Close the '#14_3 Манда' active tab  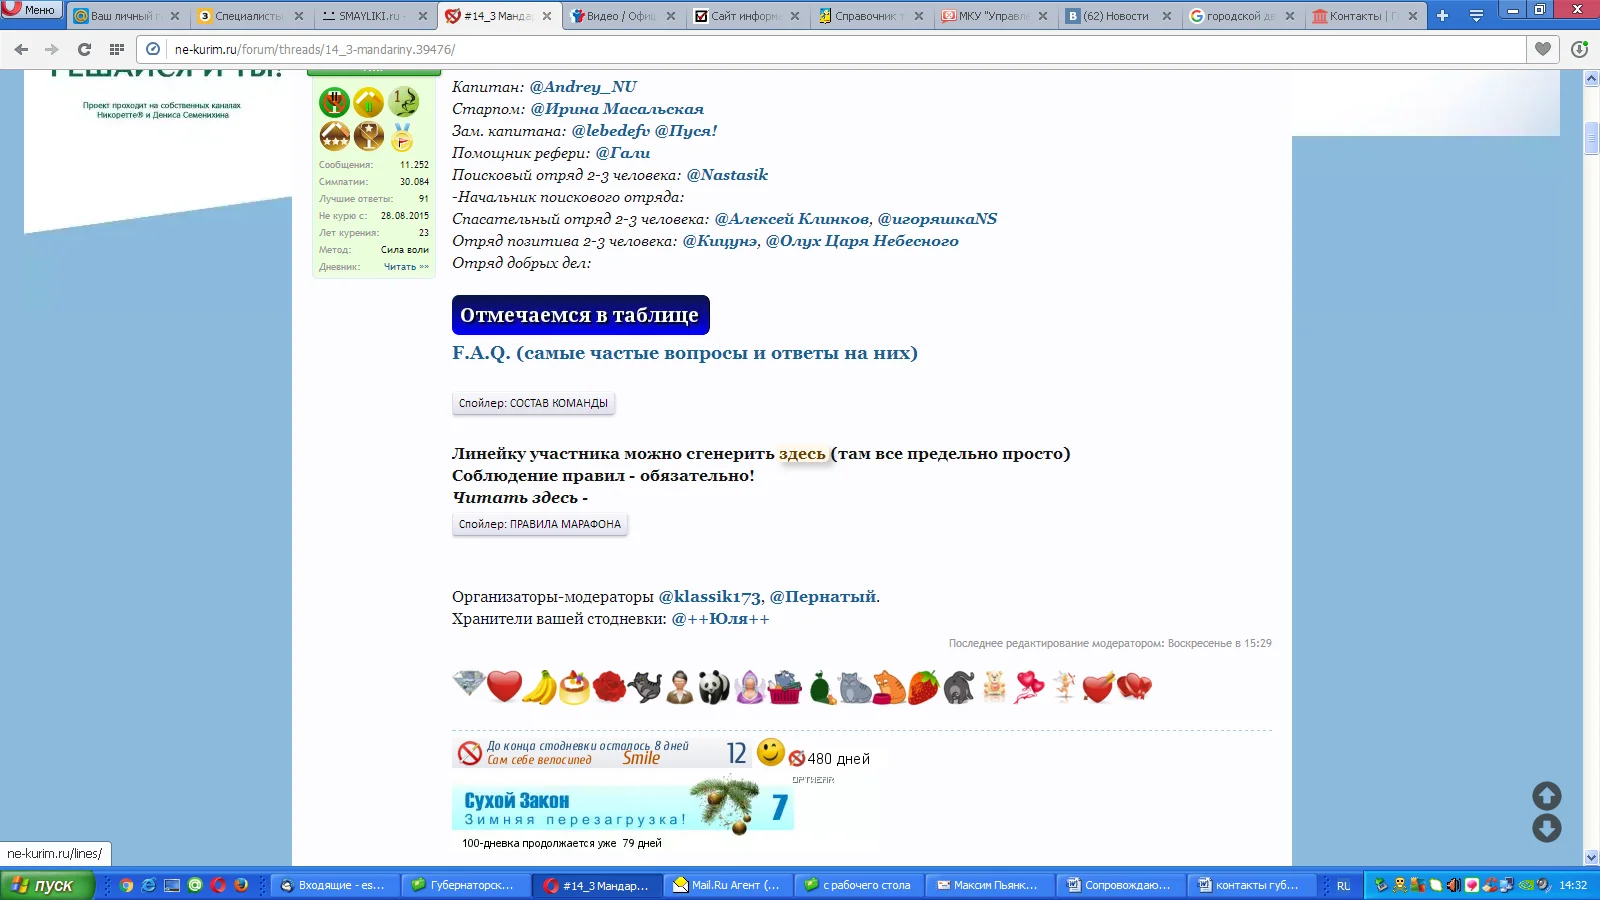coord(546,16)
